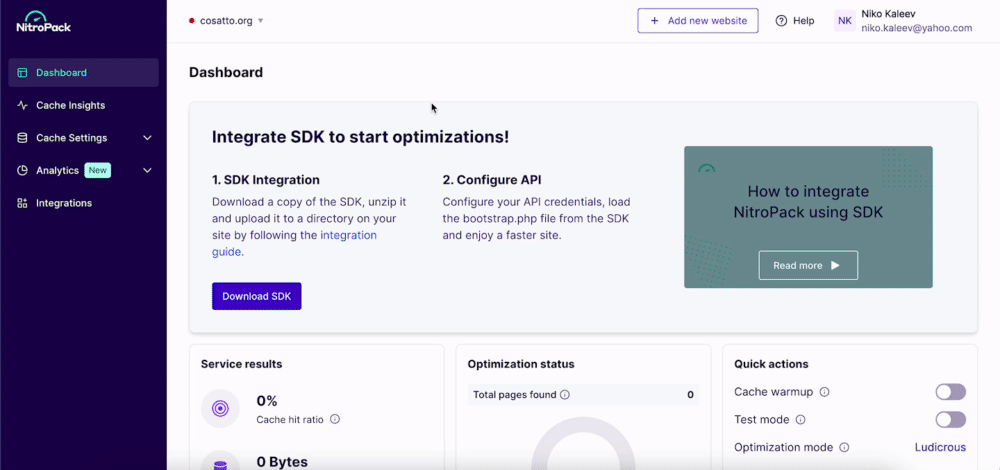1000x470 pixels.
Task: Click the Cache hit ratio info icon
Action: pos(335,420)
